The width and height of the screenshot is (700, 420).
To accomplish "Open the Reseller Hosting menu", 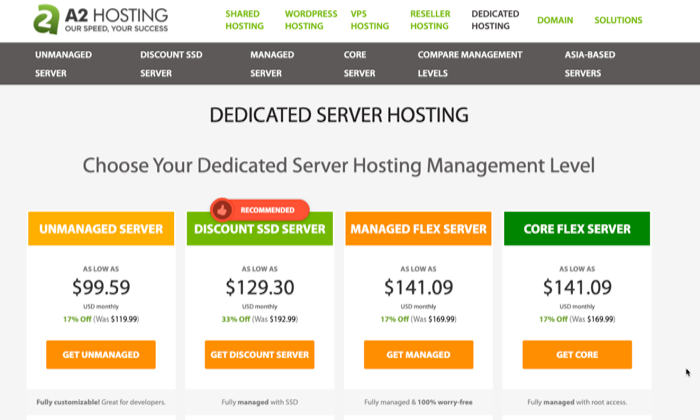I will pyautogui.click(x=430, y=20).
